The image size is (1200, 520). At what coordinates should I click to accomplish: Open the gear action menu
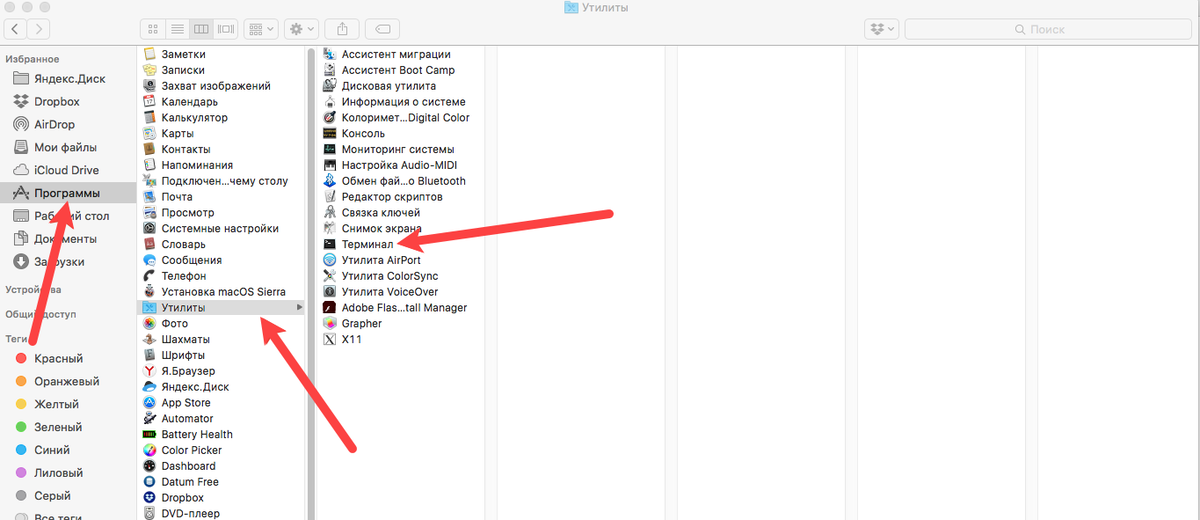(x=300, y=30)
